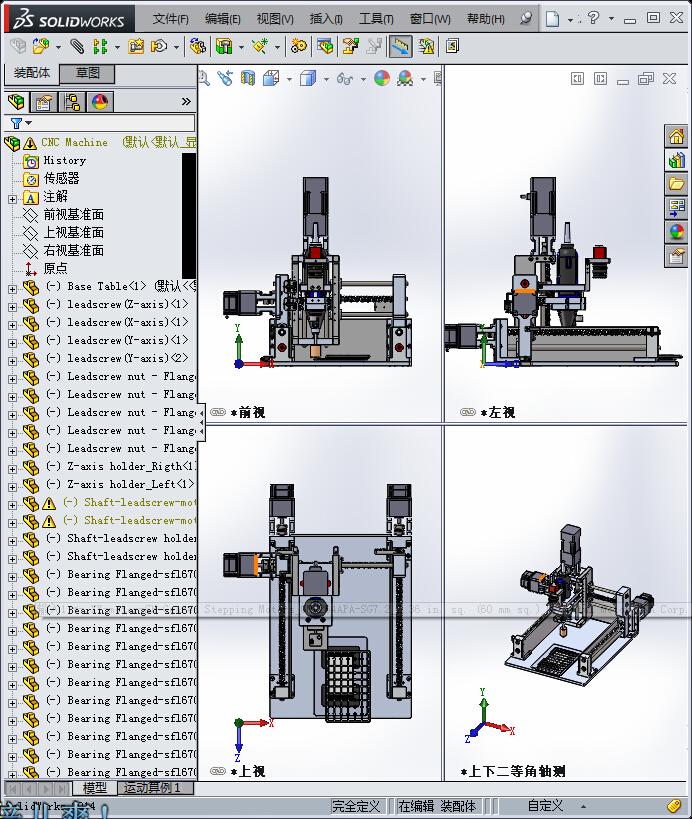This screenshot has height=819, width=692.
Task: Click the Exploded View icon
Action: pos(350,46)
